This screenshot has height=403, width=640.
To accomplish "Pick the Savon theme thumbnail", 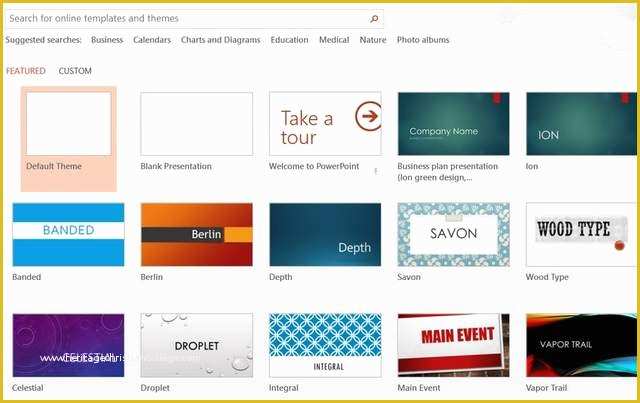I will pos(453,235).
